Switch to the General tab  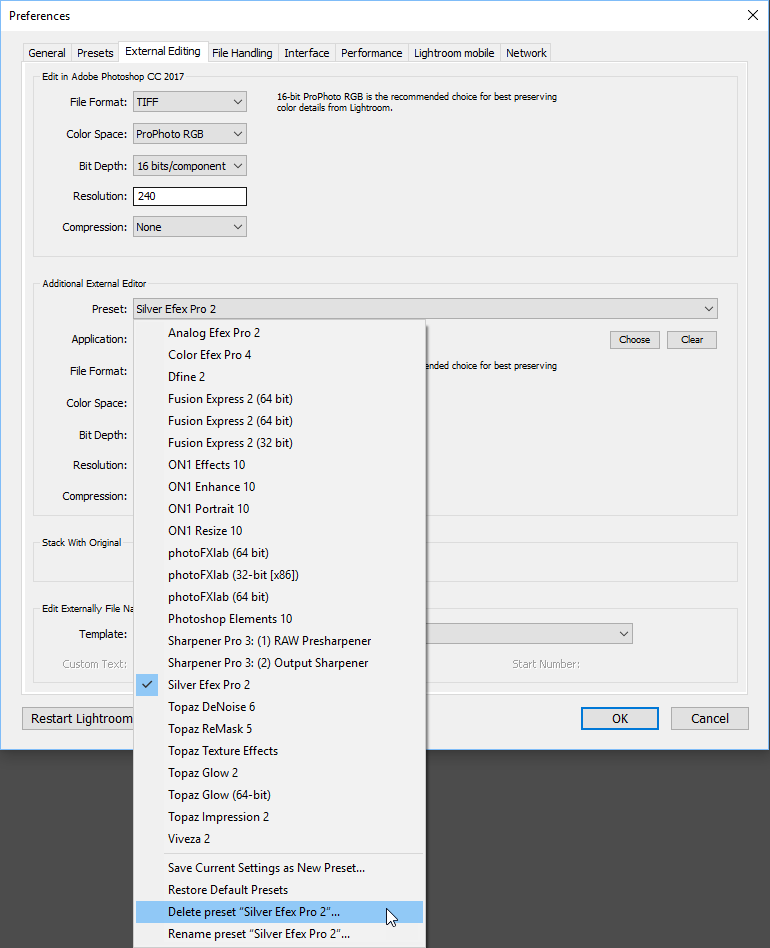pos(47,53)
